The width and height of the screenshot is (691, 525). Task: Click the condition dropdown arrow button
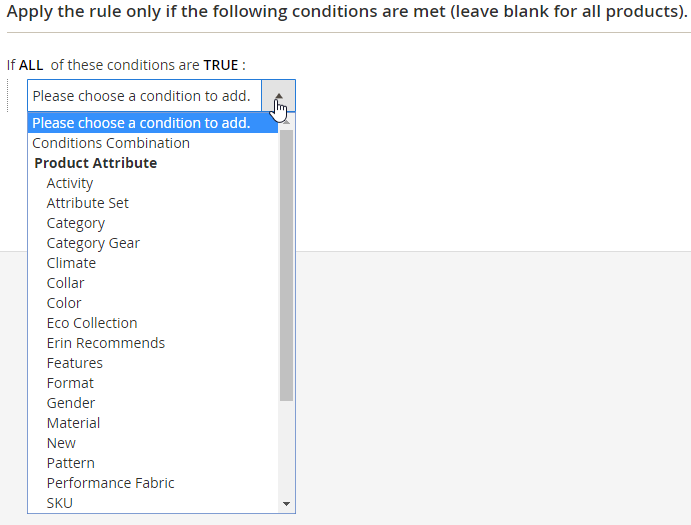tap(278, 96)
